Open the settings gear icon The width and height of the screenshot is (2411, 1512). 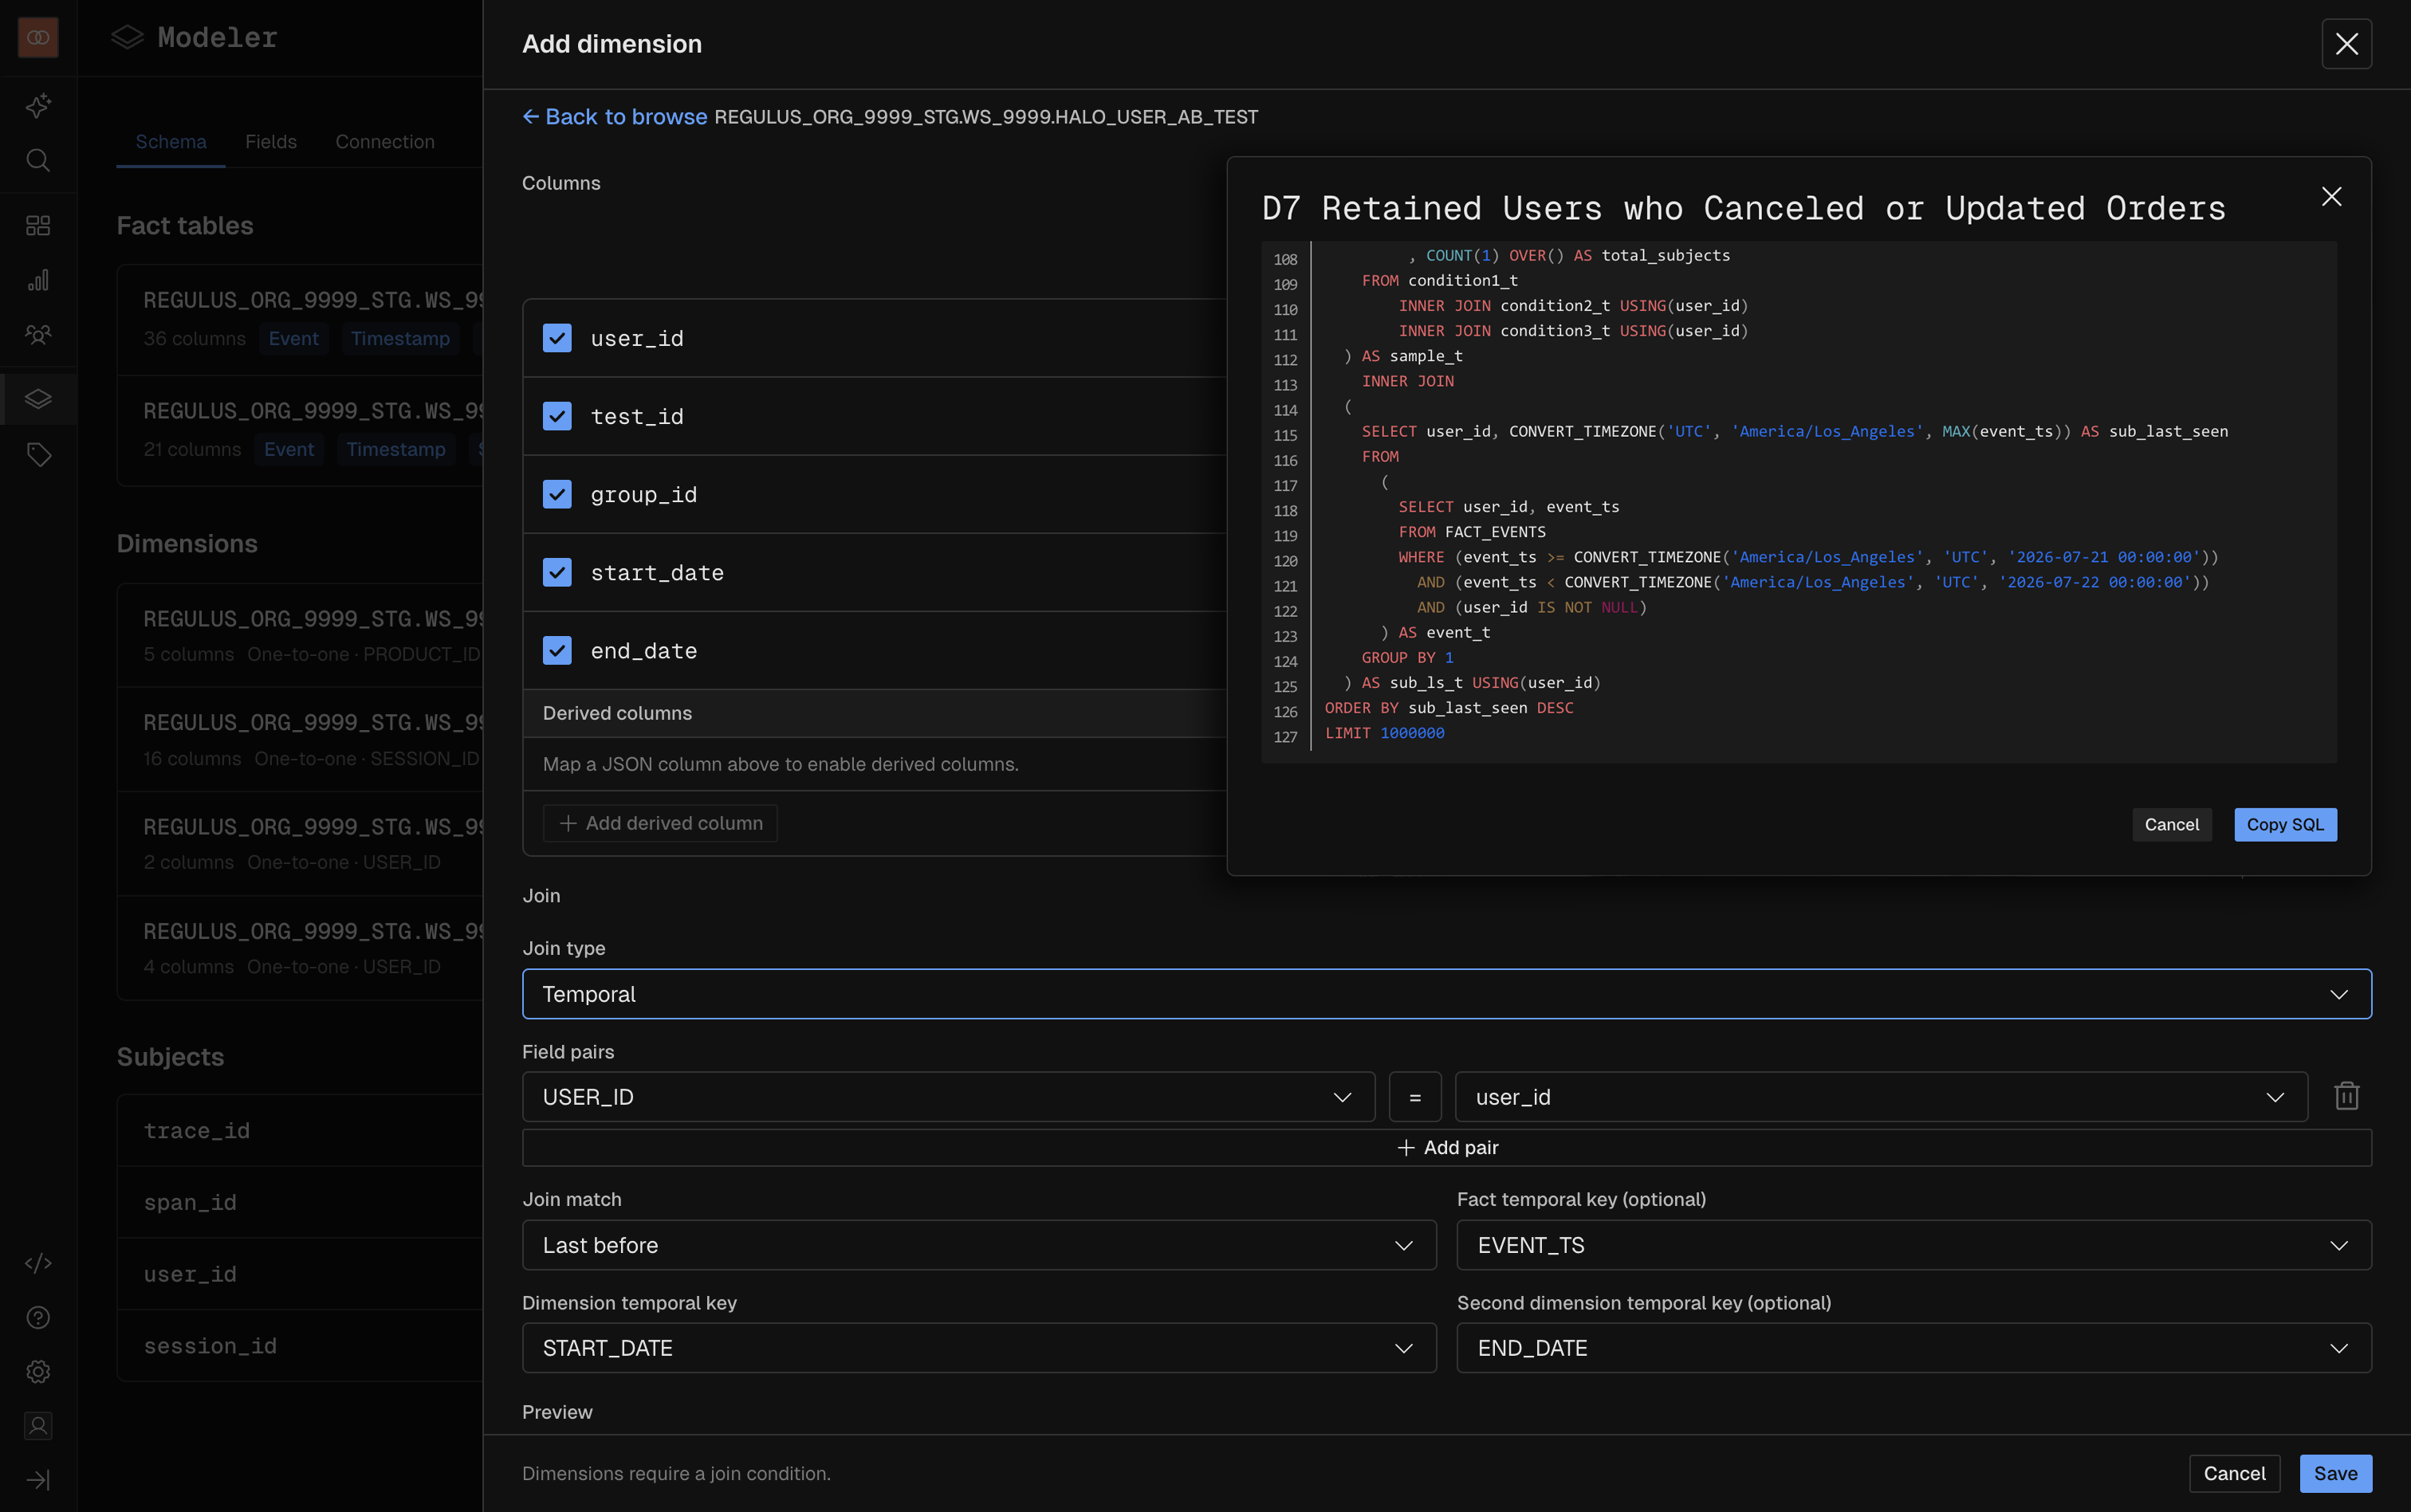tap(38, 1372)
